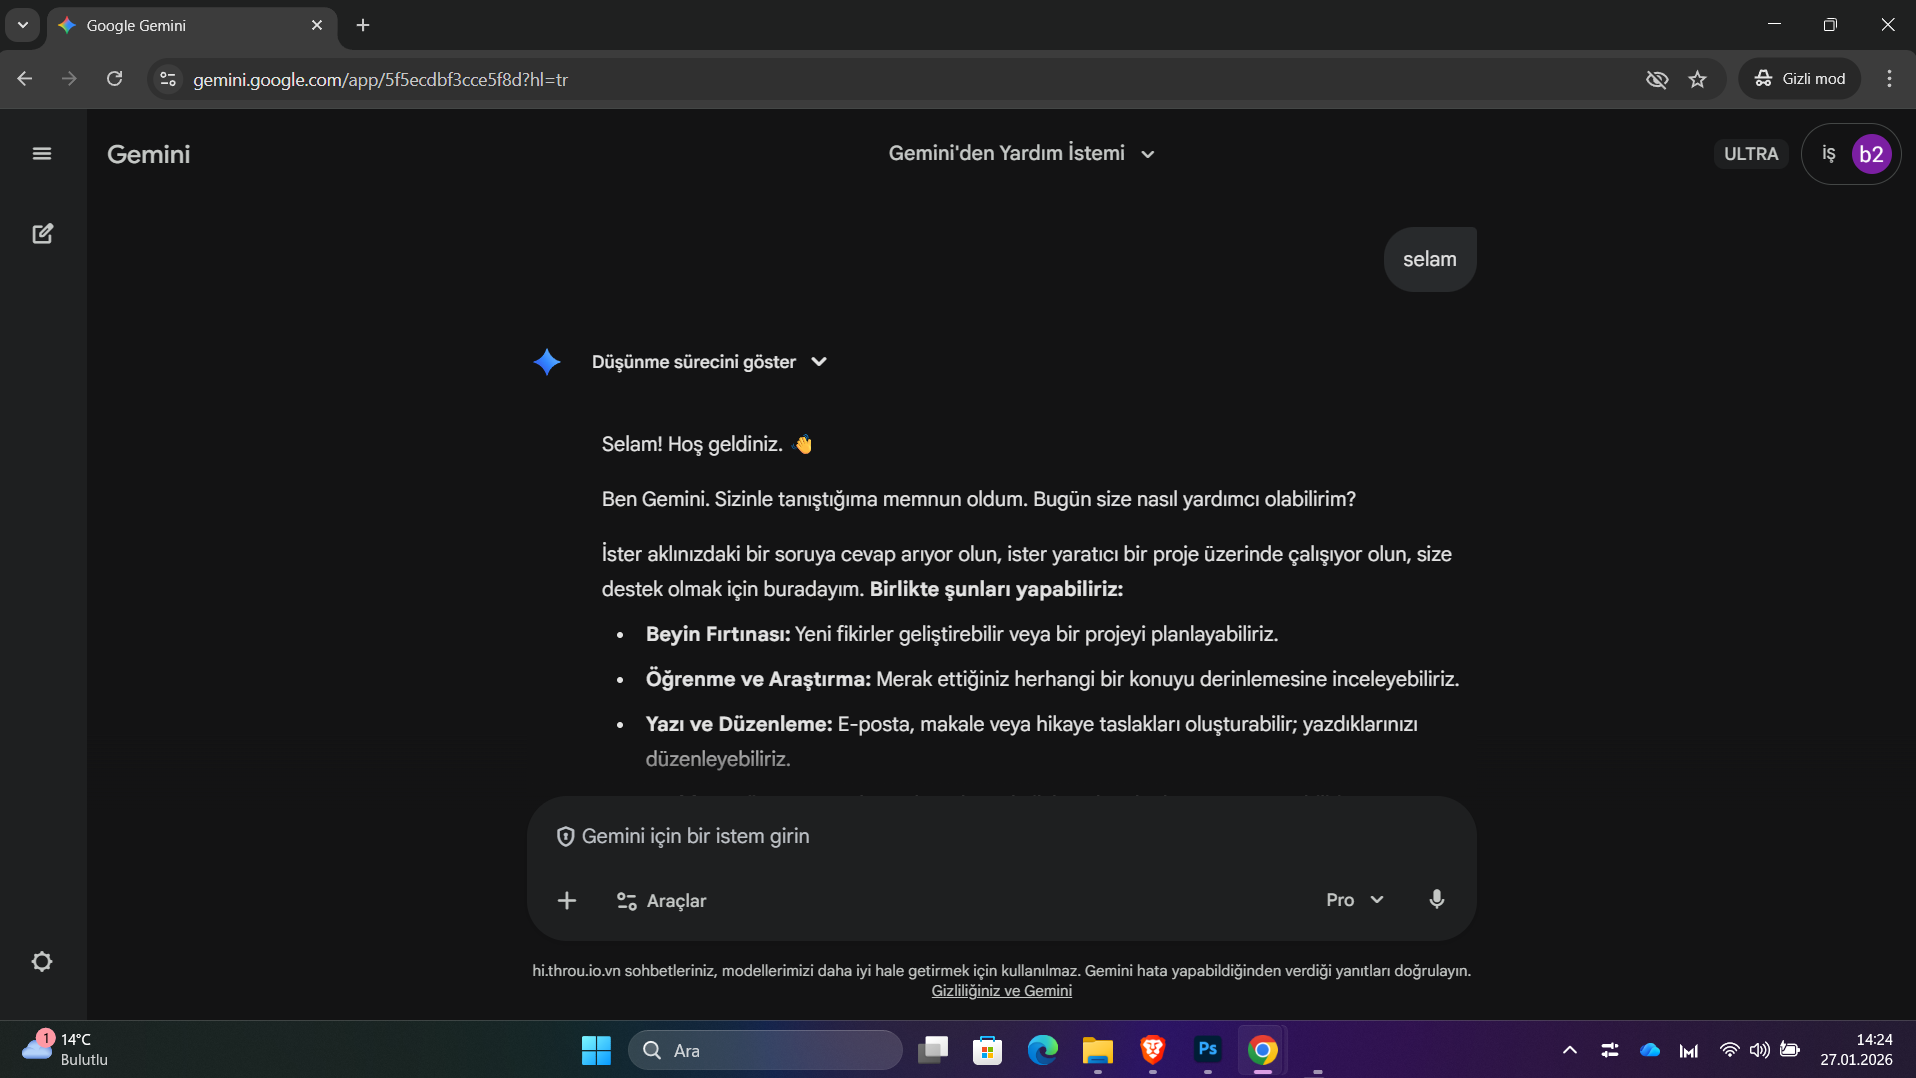Open a new browser tab
Image resolution: width=1916 pixels, height=1078 pixels.
pyautogui.click(x=363, y=25)
